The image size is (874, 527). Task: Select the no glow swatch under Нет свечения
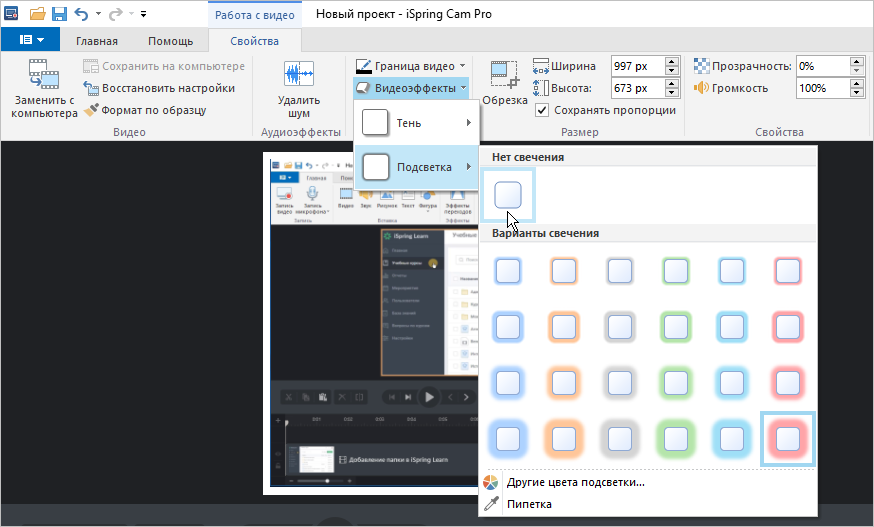508,195
